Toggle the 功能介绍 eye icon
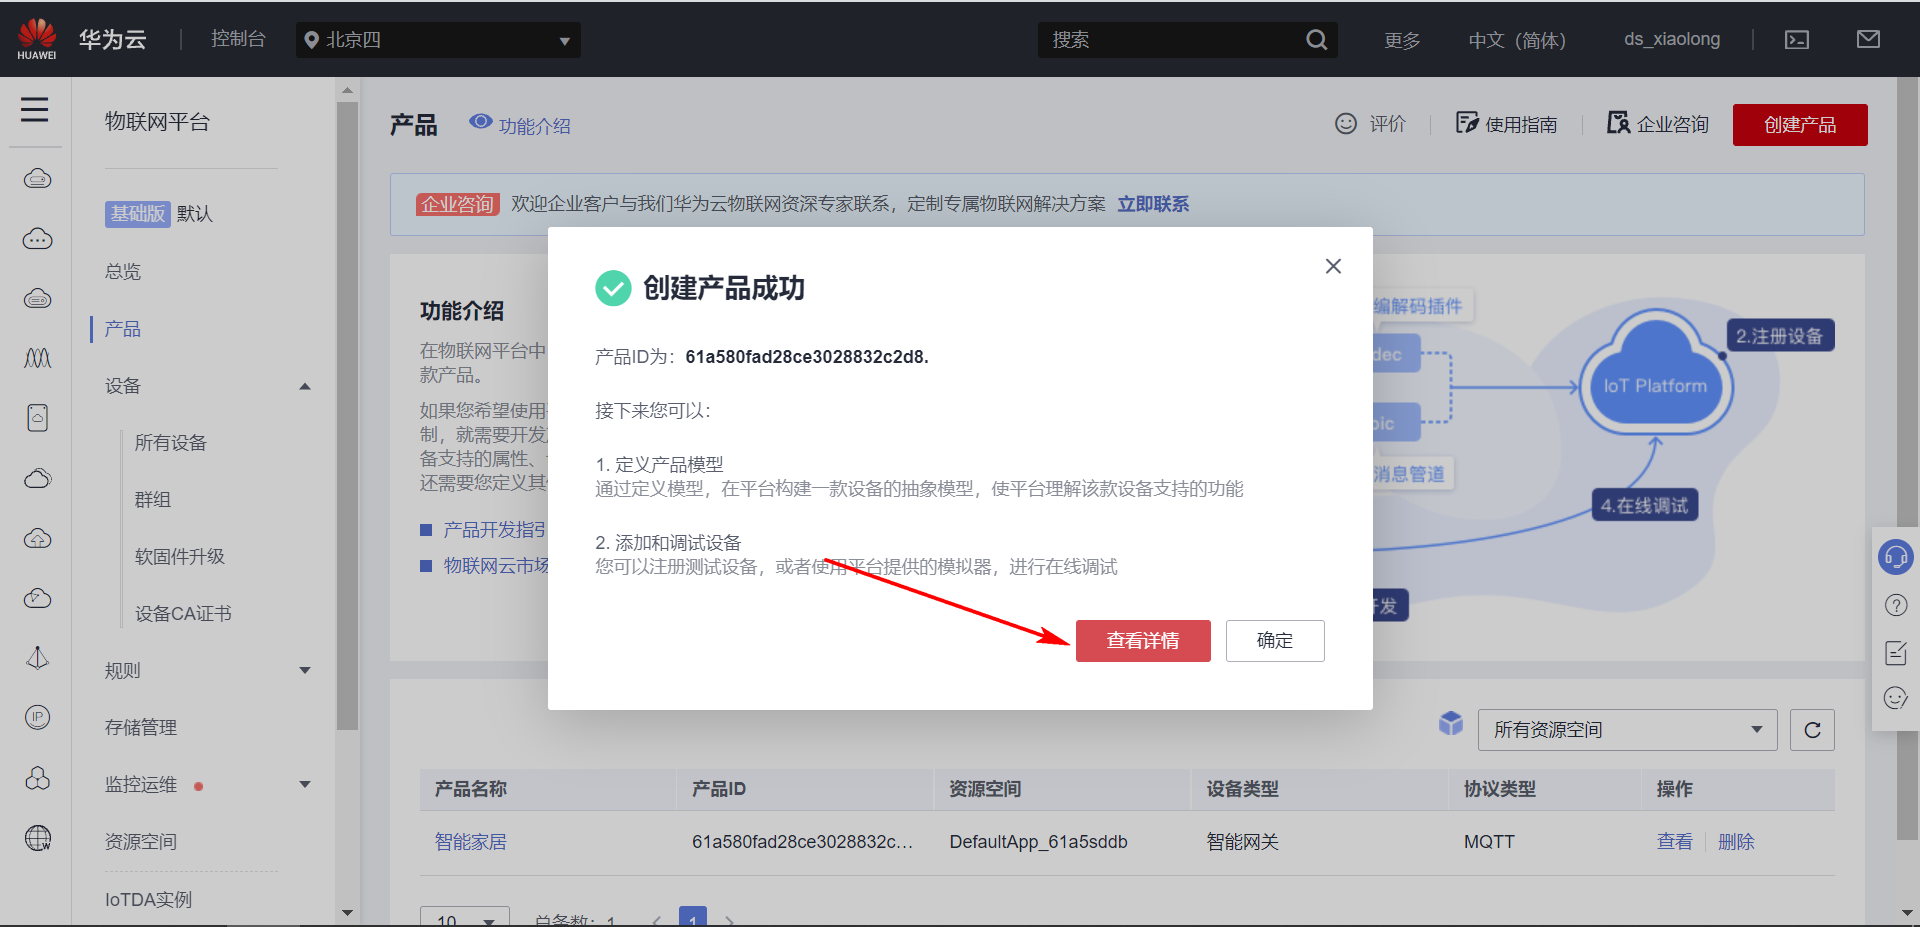Image resolution: width=1920 pixels, height=927 pixels. 481,122
